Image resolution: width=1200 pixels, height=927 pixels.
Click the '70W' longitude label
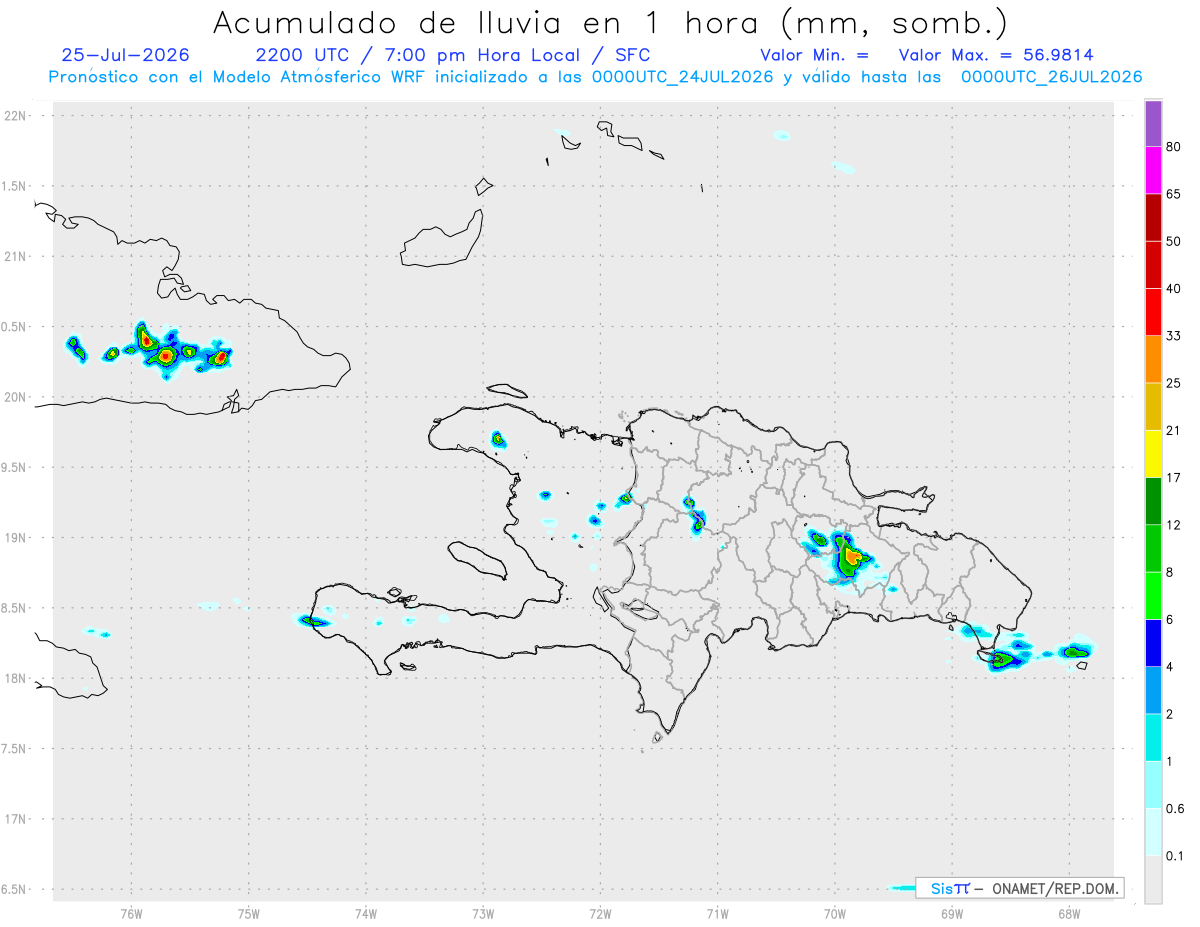[x=834, y=914]
